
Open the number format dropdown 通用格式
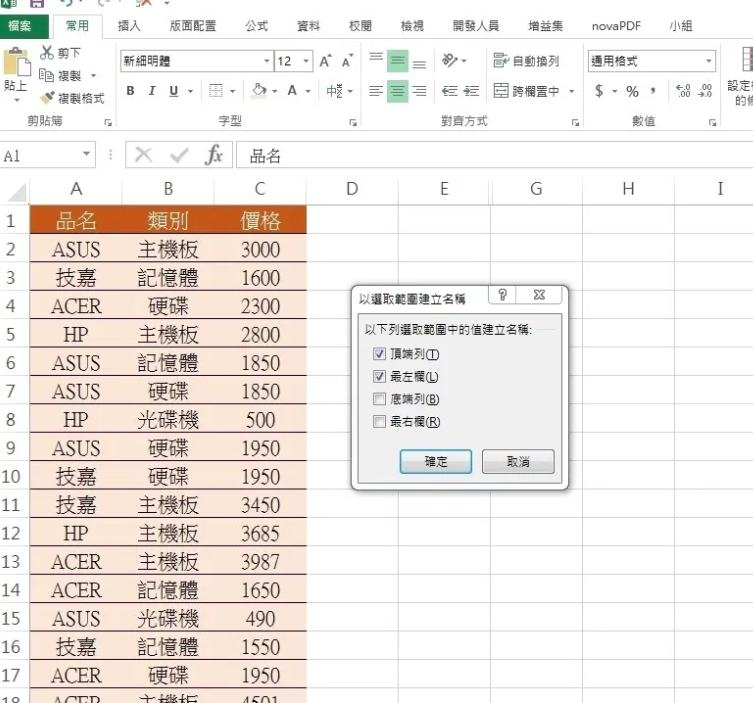click(708, 61)
